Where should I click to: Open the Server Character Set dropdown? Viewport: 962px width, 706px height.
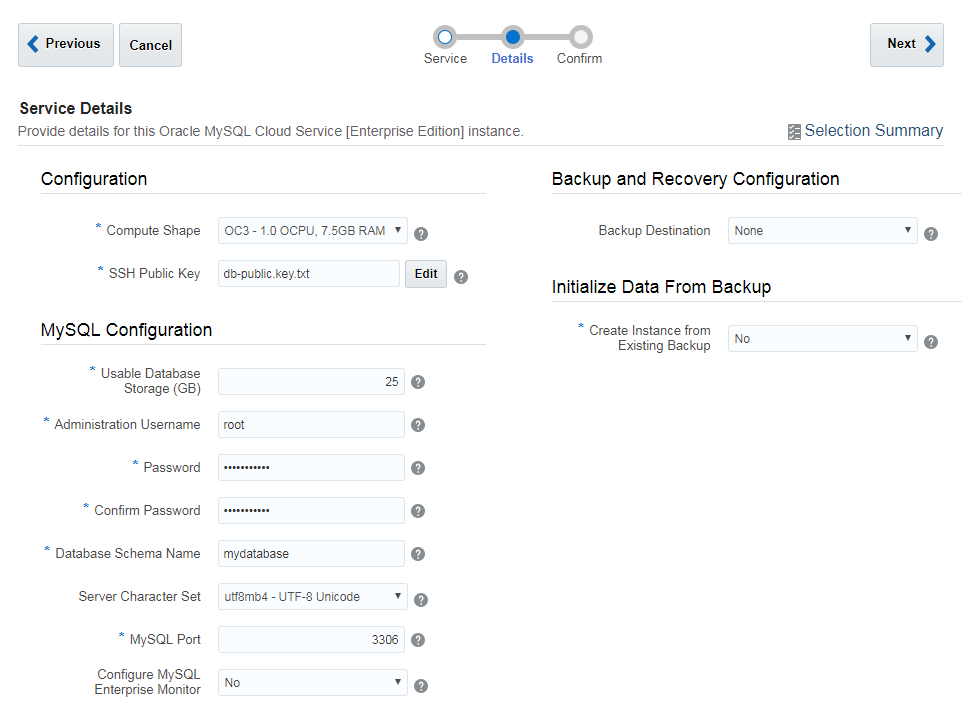pos(312,597)
